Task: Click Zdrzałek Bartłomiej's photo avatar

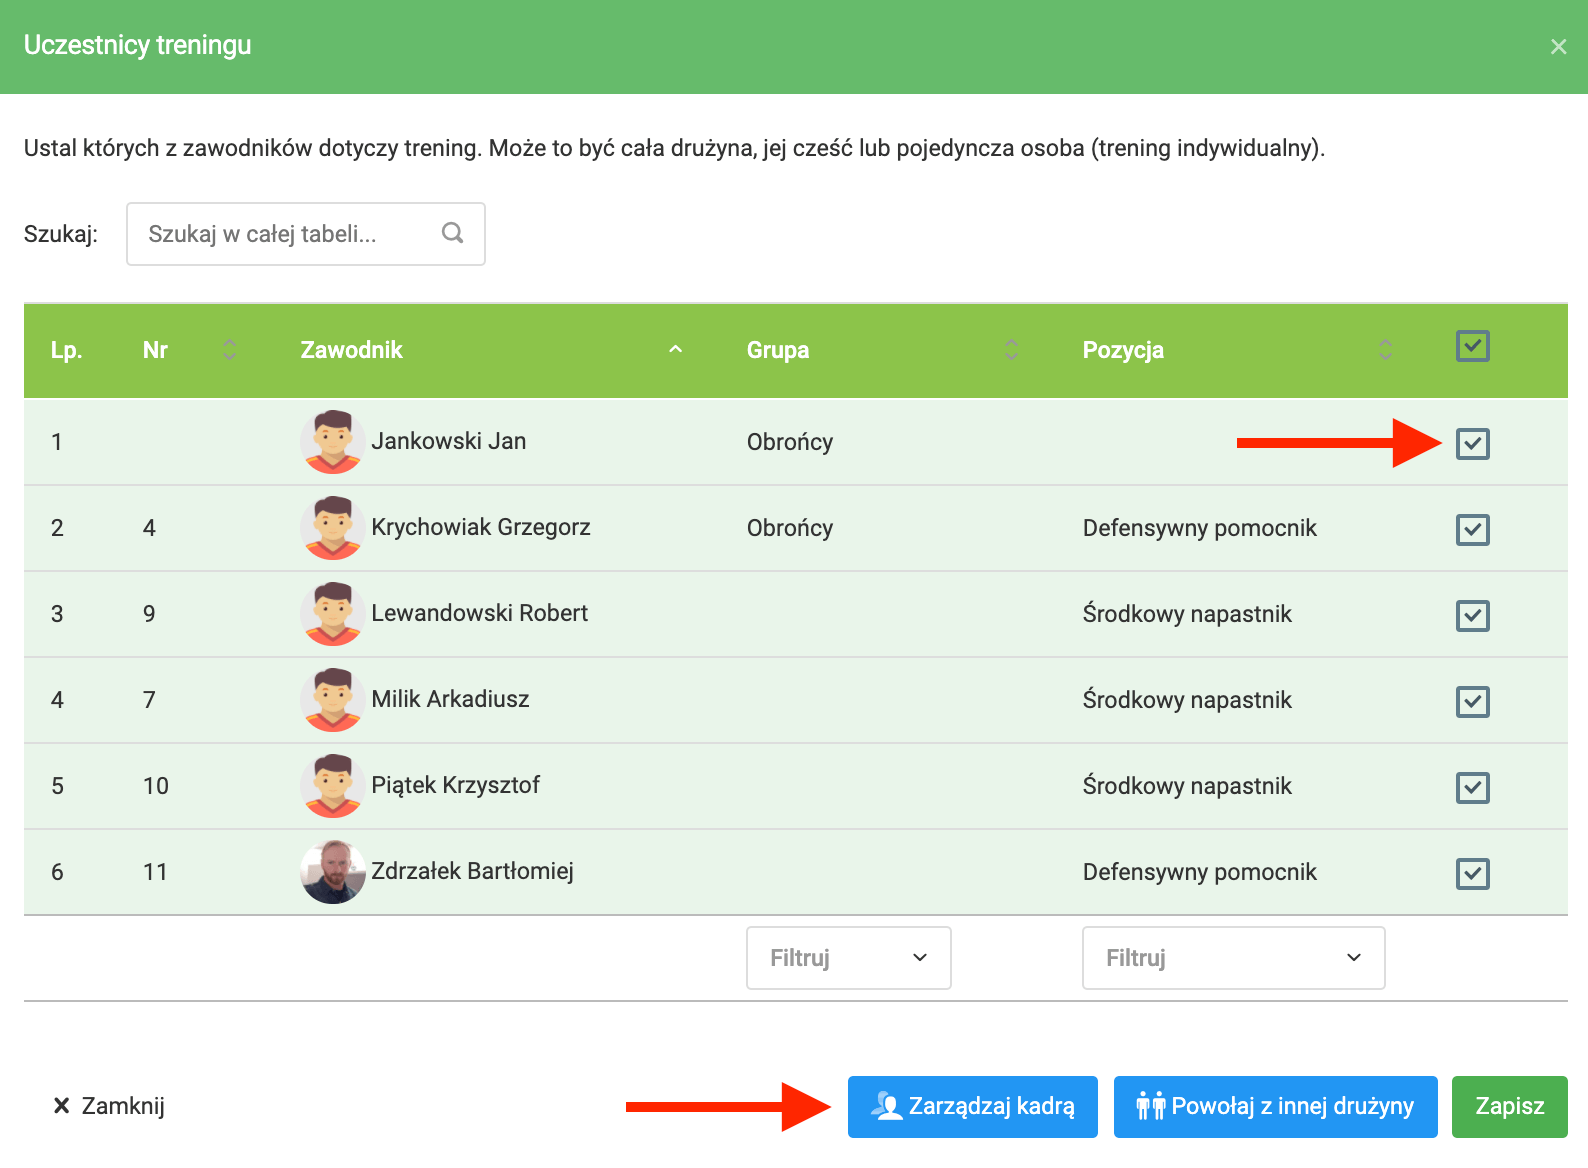Action: pos(333,871)
